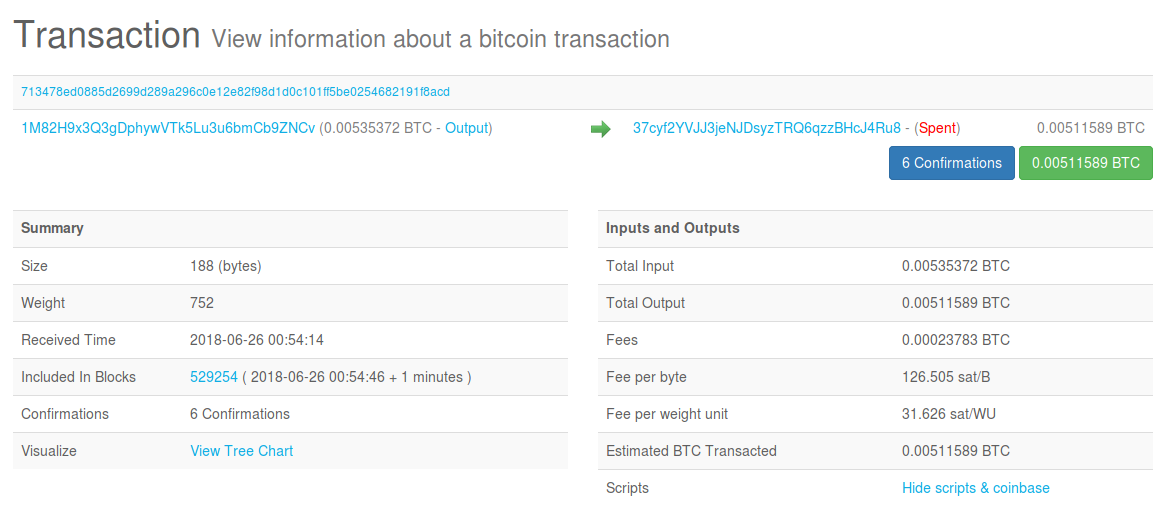Click the Summary table header
This screenshot has height=505, width=1165.
(52, 228)
